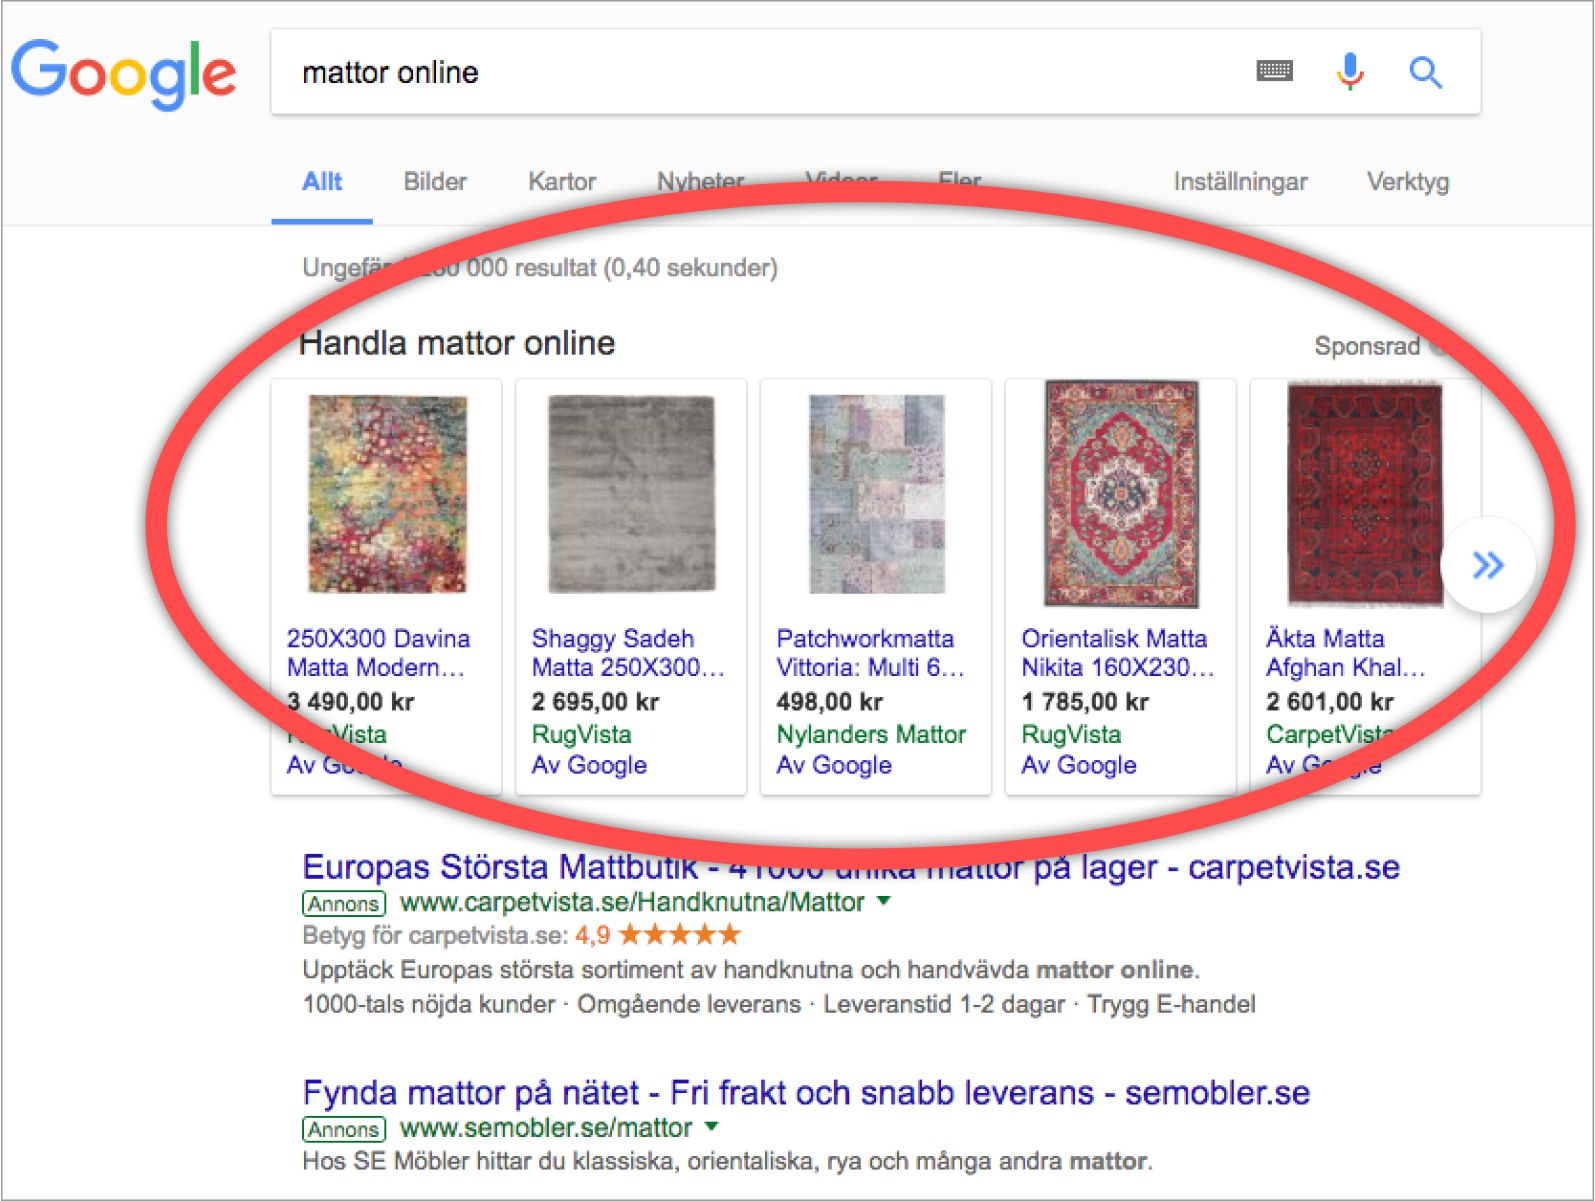Viewport: 1595px width, 1201px height.
Task: Click Av Google under Orientalisk Matta Nikita
Action: coord(1079,765)
